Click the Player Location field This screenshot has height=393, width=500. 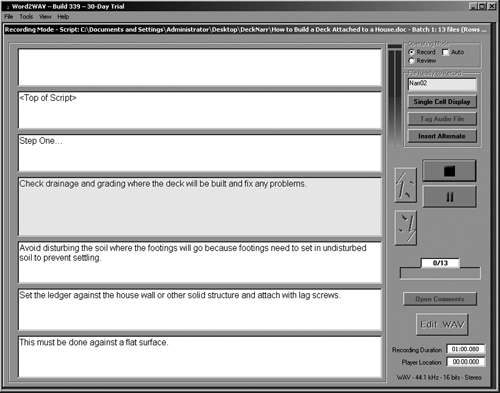465,362
